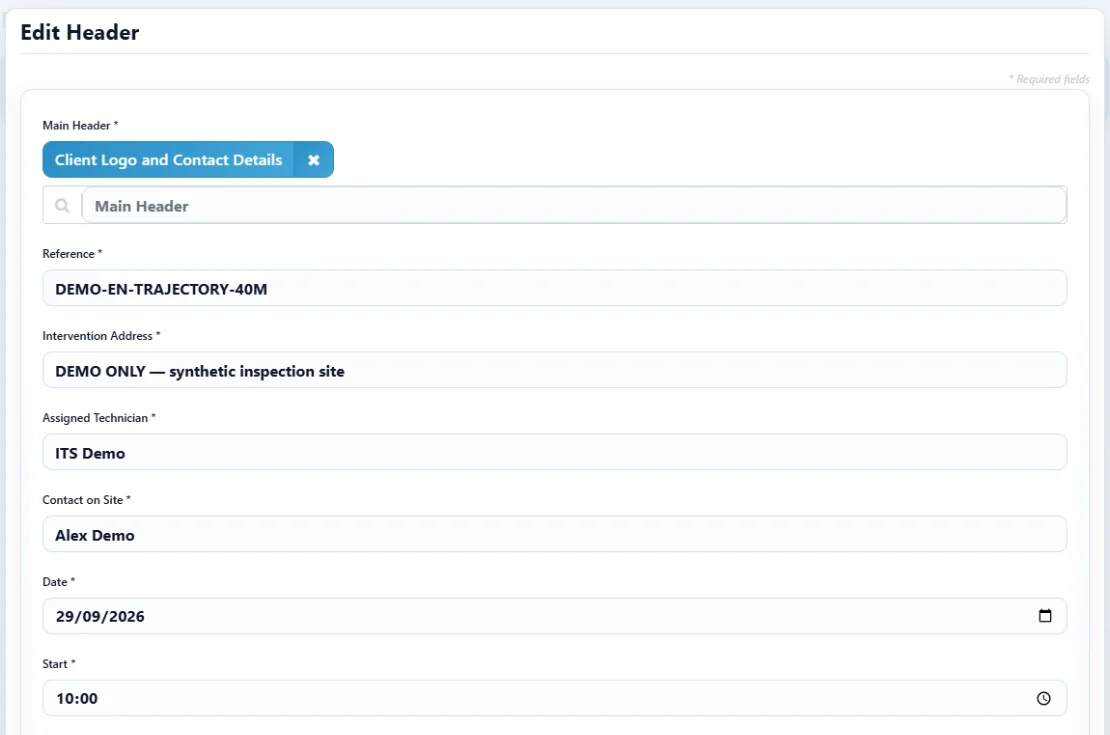Click the Intervention Address label
This screenshot has width=1110, height=735.
point(101,336)
